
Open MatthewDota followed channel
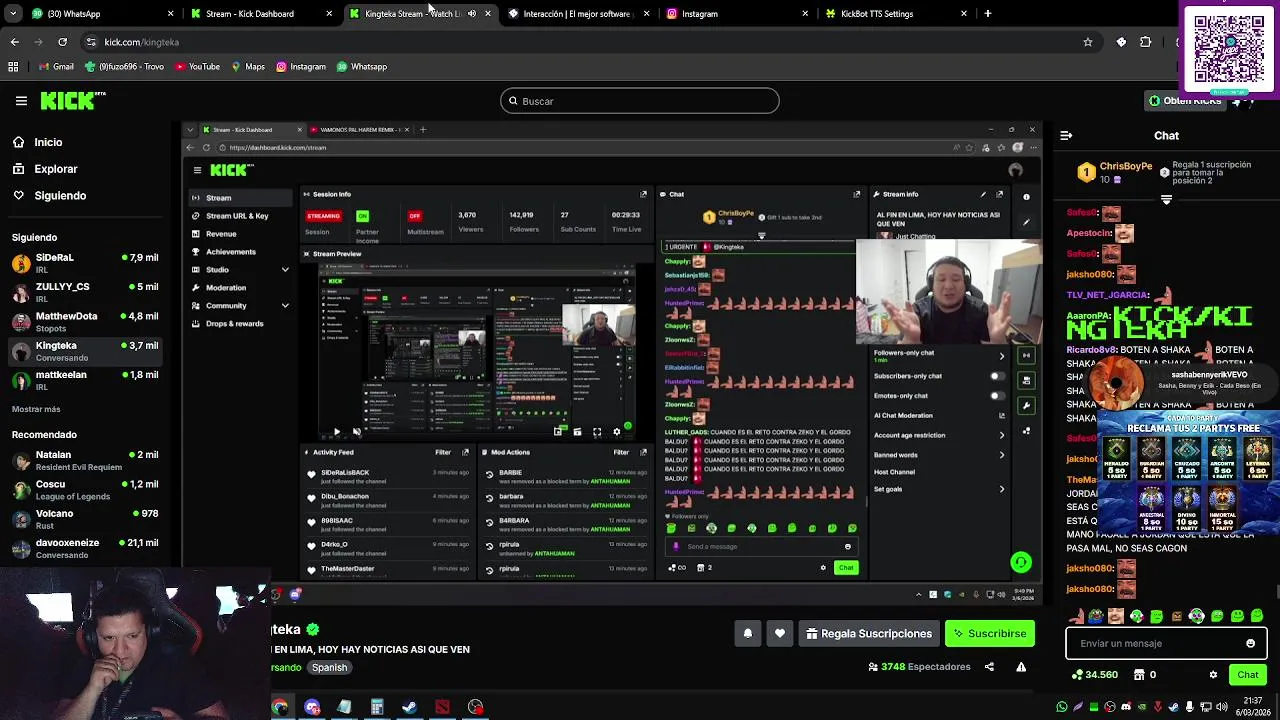[85, 322]
